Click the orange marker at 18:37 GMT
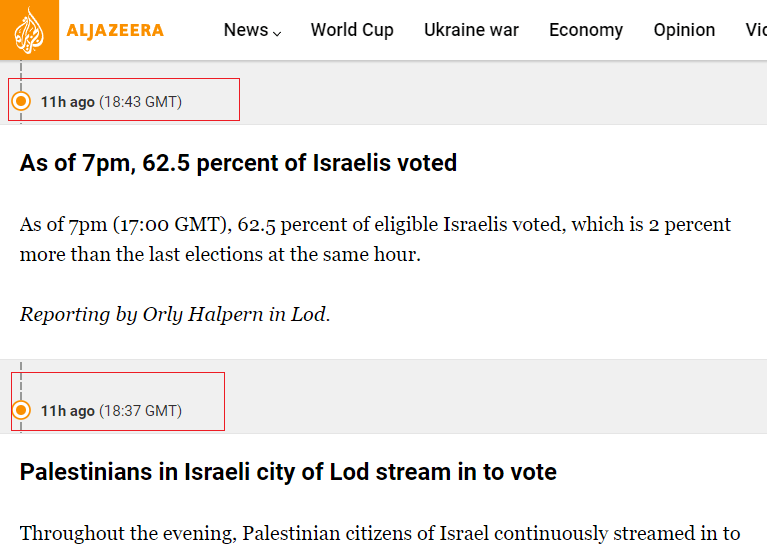767x546 pixels. tap(21, 410)
